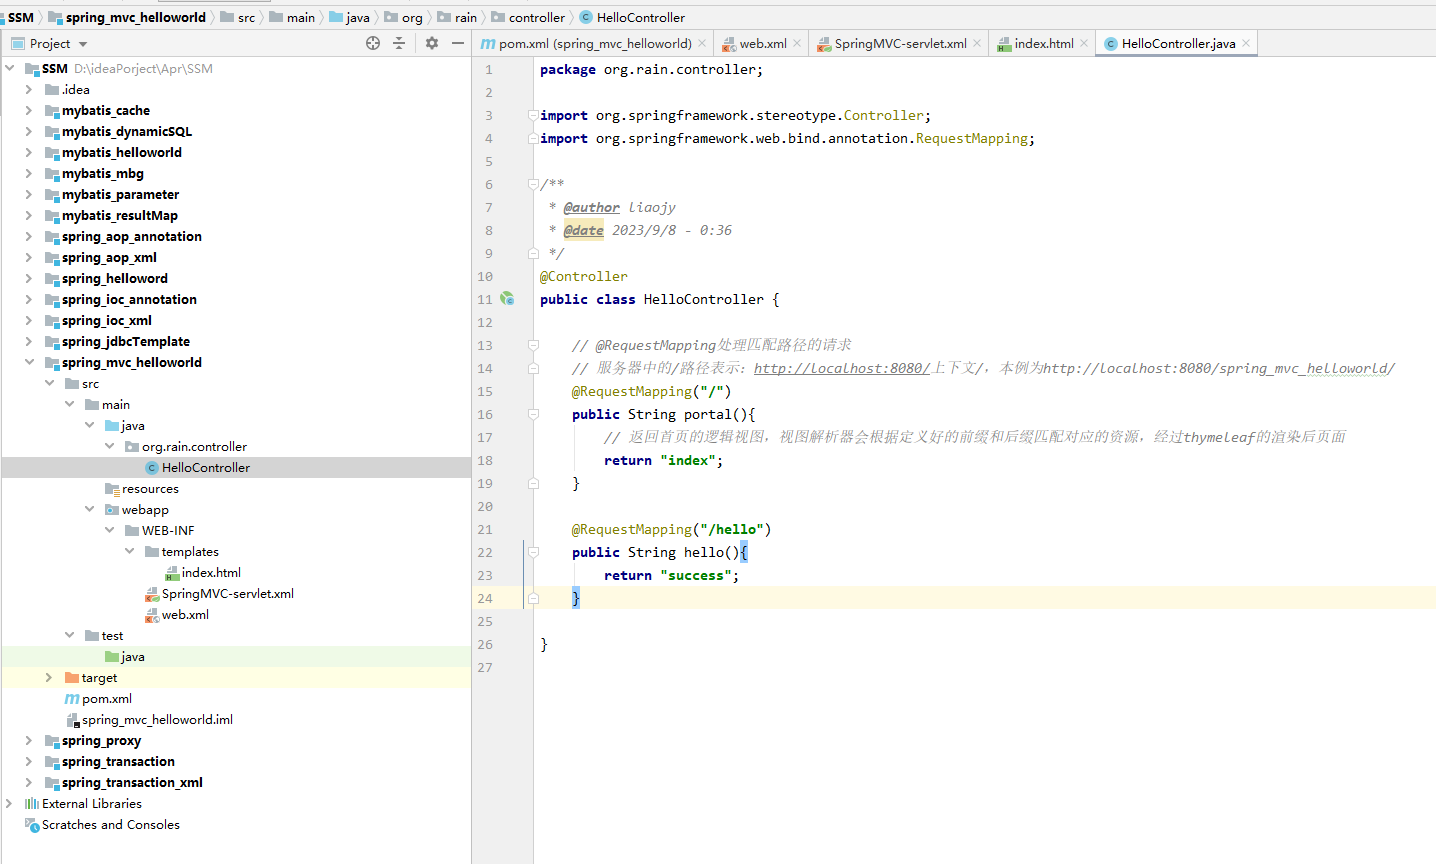Image resolution: width=1436 pixels, height=864 pixels.
Task: Hide the Project tool window
Action: pos(458,43)
